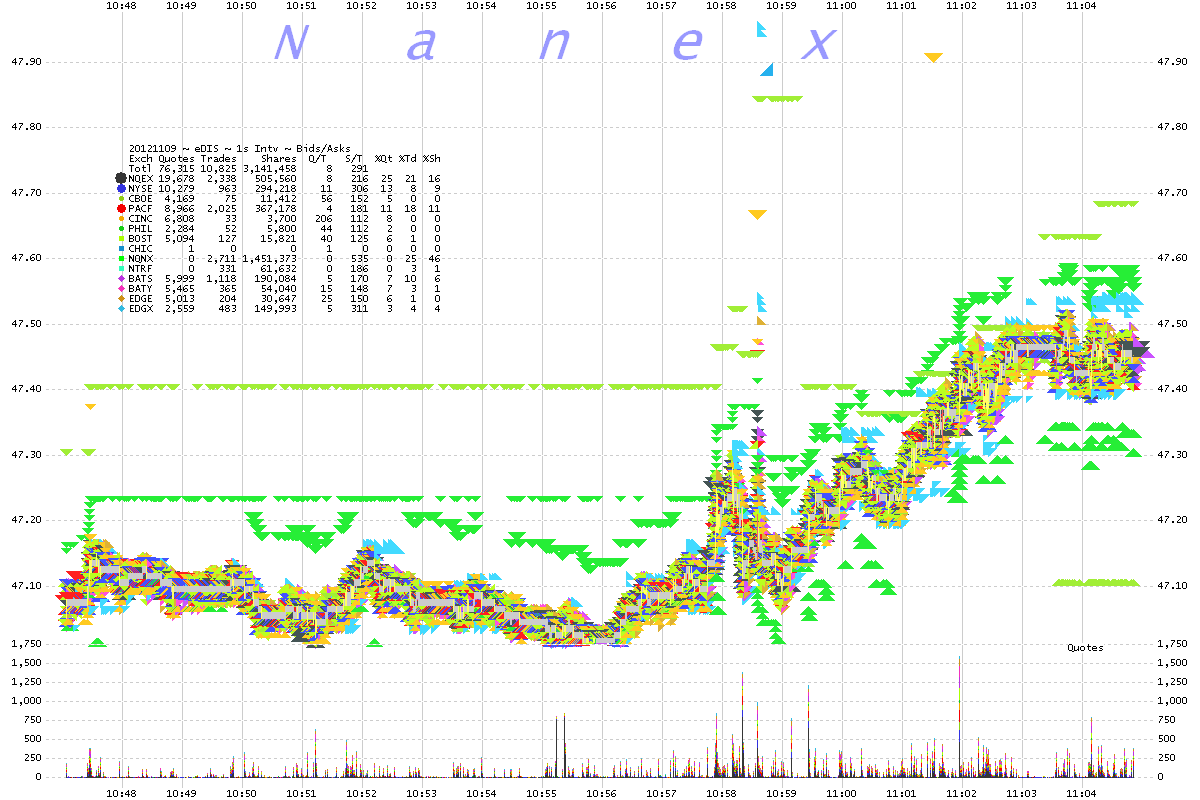This screenshot has width=1200, height=800.
Task: Select the PACF trades value '2,025'
Action: pyautogui.click(x=222, y=208)
